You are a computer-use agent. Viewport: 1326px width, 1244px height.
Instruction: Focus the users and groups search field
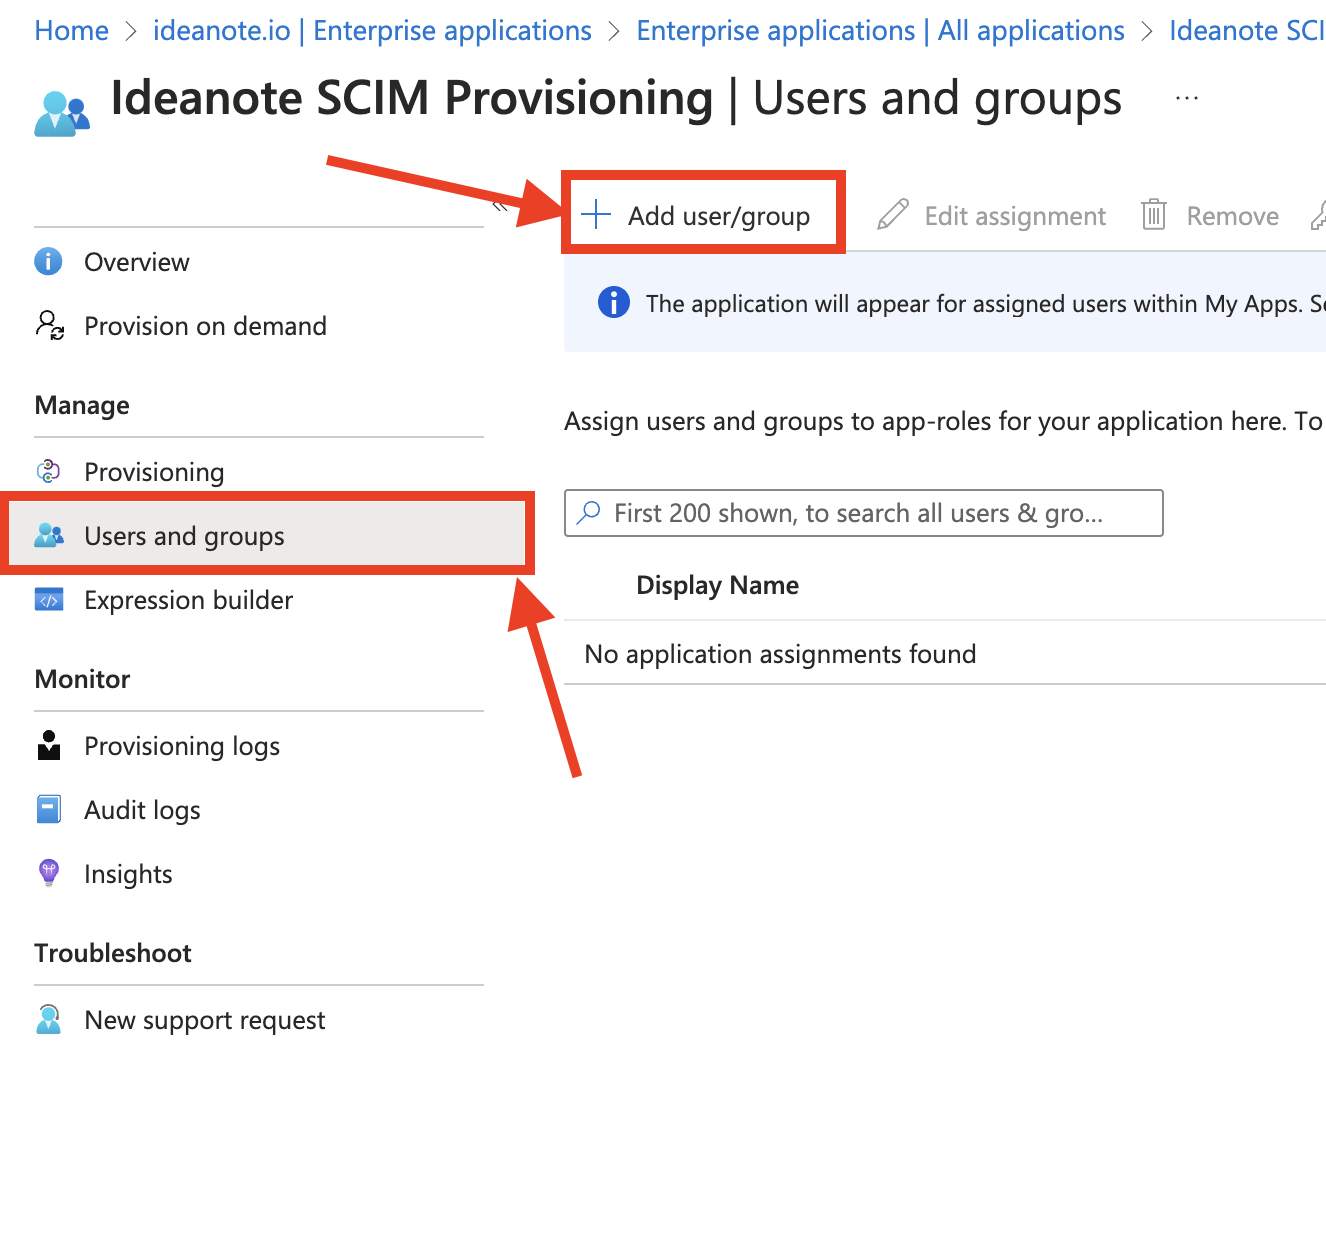pyautogui.click(x=864, y=513)
